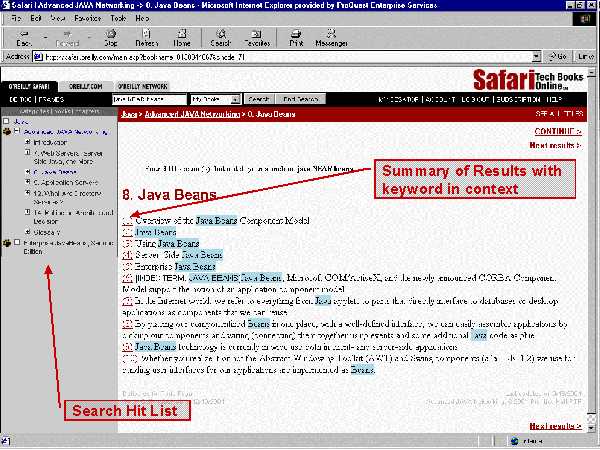The image size is (600, 450).
Task: Select the O'REILLY SAFARI tab
Action: point(29,86)
